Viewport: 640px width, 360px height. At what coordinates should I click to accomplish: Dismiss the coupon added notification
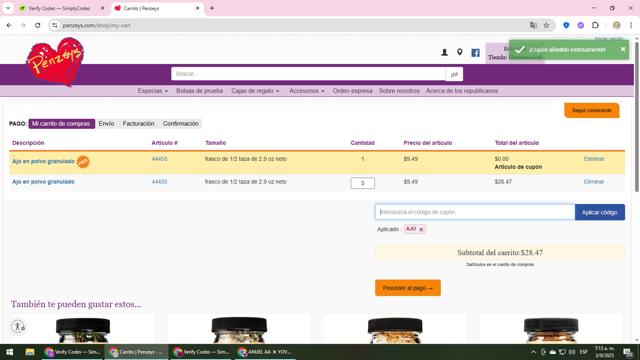623,49
